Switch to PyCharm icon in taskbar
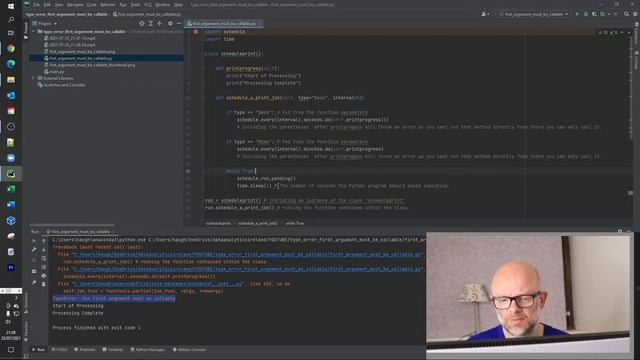 click(x=11, y=174)
